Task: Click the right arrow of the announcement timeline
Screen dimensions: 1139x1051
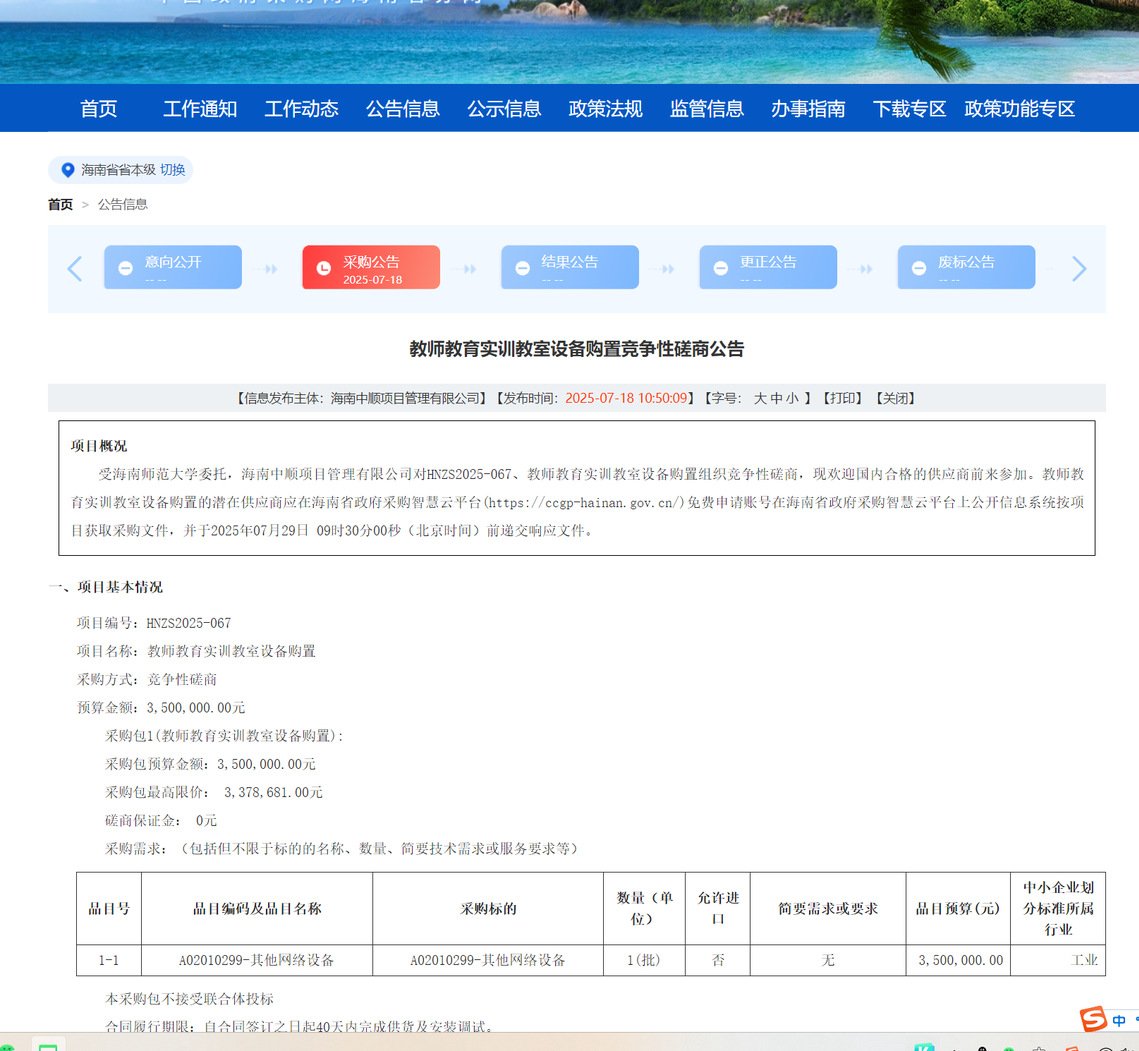Action: 1079,268
